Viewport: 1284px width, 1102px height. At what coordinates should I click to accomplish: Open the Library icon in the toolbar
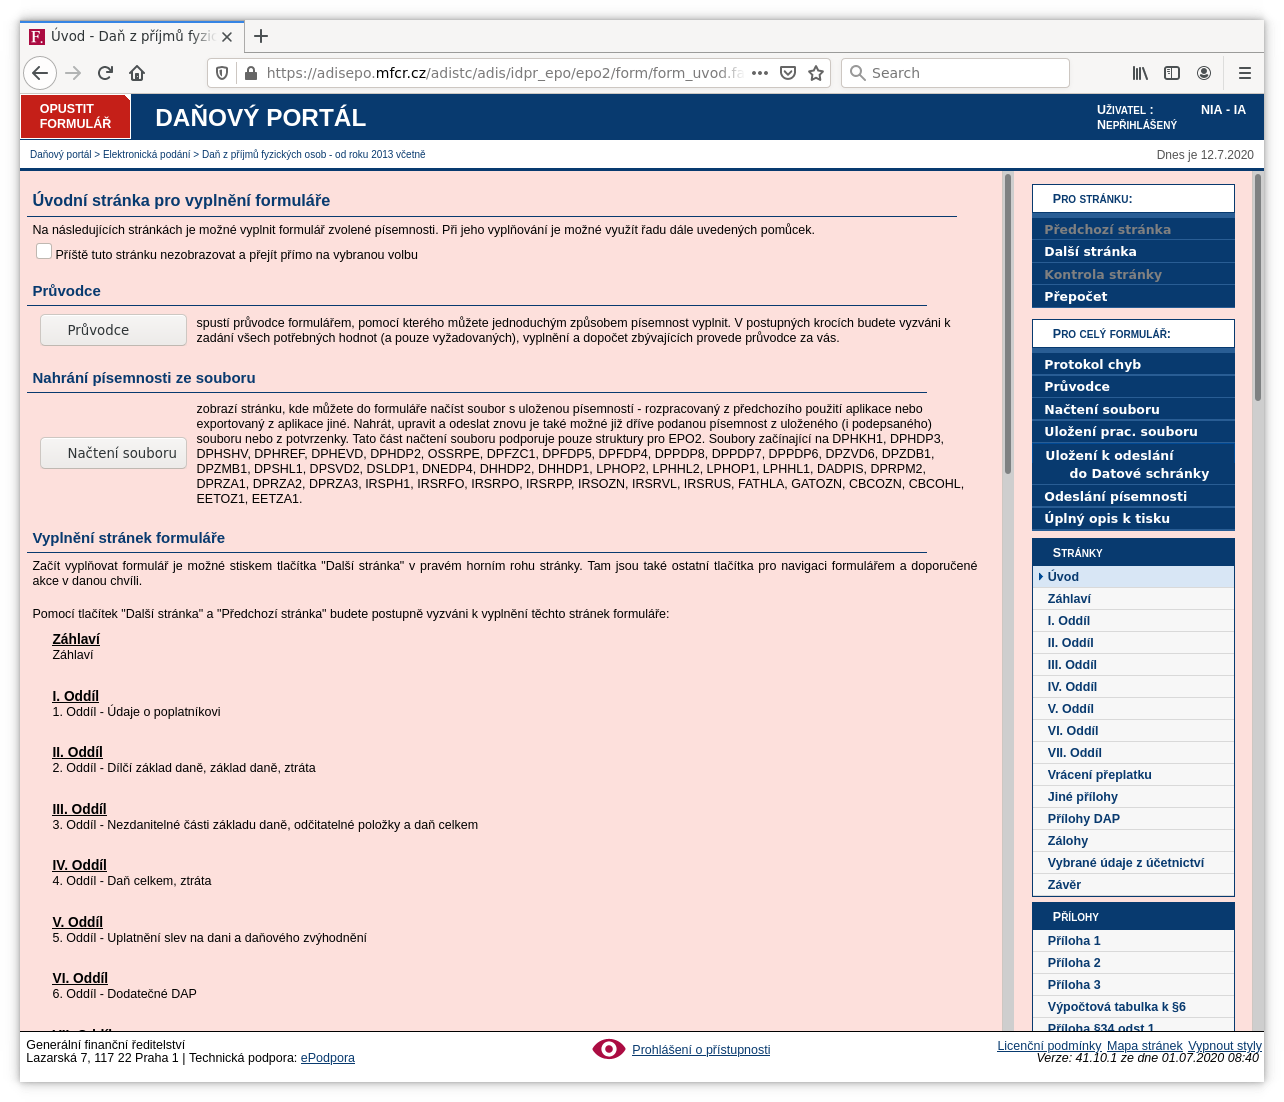(1140, 73)
